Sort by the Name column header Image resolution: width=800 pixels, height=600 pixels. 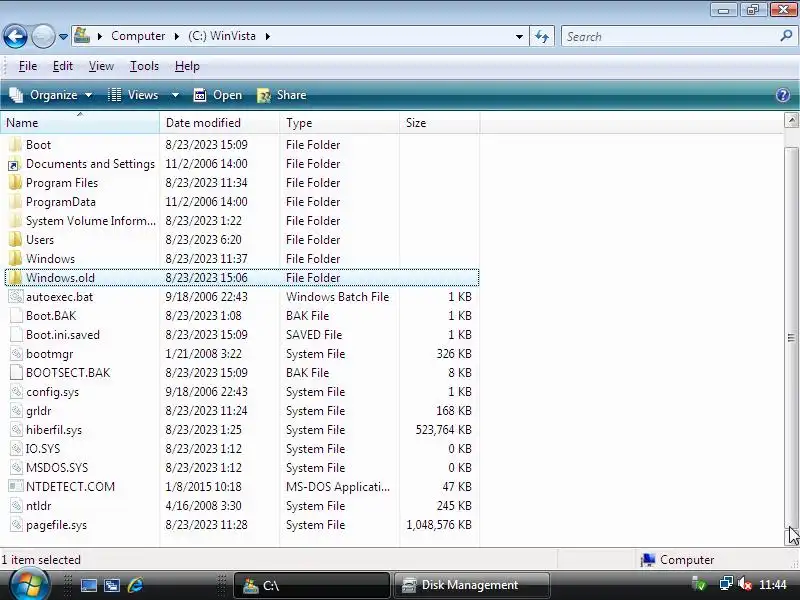[80, 123]
